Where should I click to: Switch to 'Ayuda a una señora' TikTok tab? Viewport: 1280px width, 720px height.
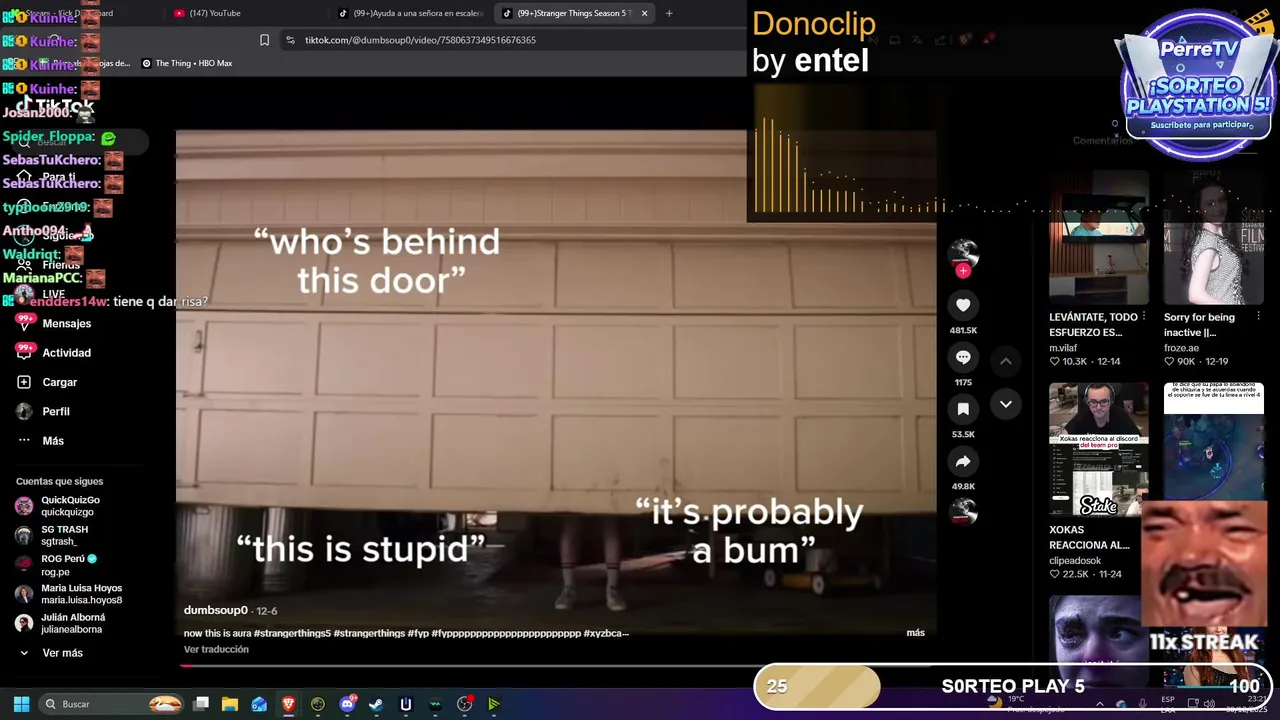411,13
